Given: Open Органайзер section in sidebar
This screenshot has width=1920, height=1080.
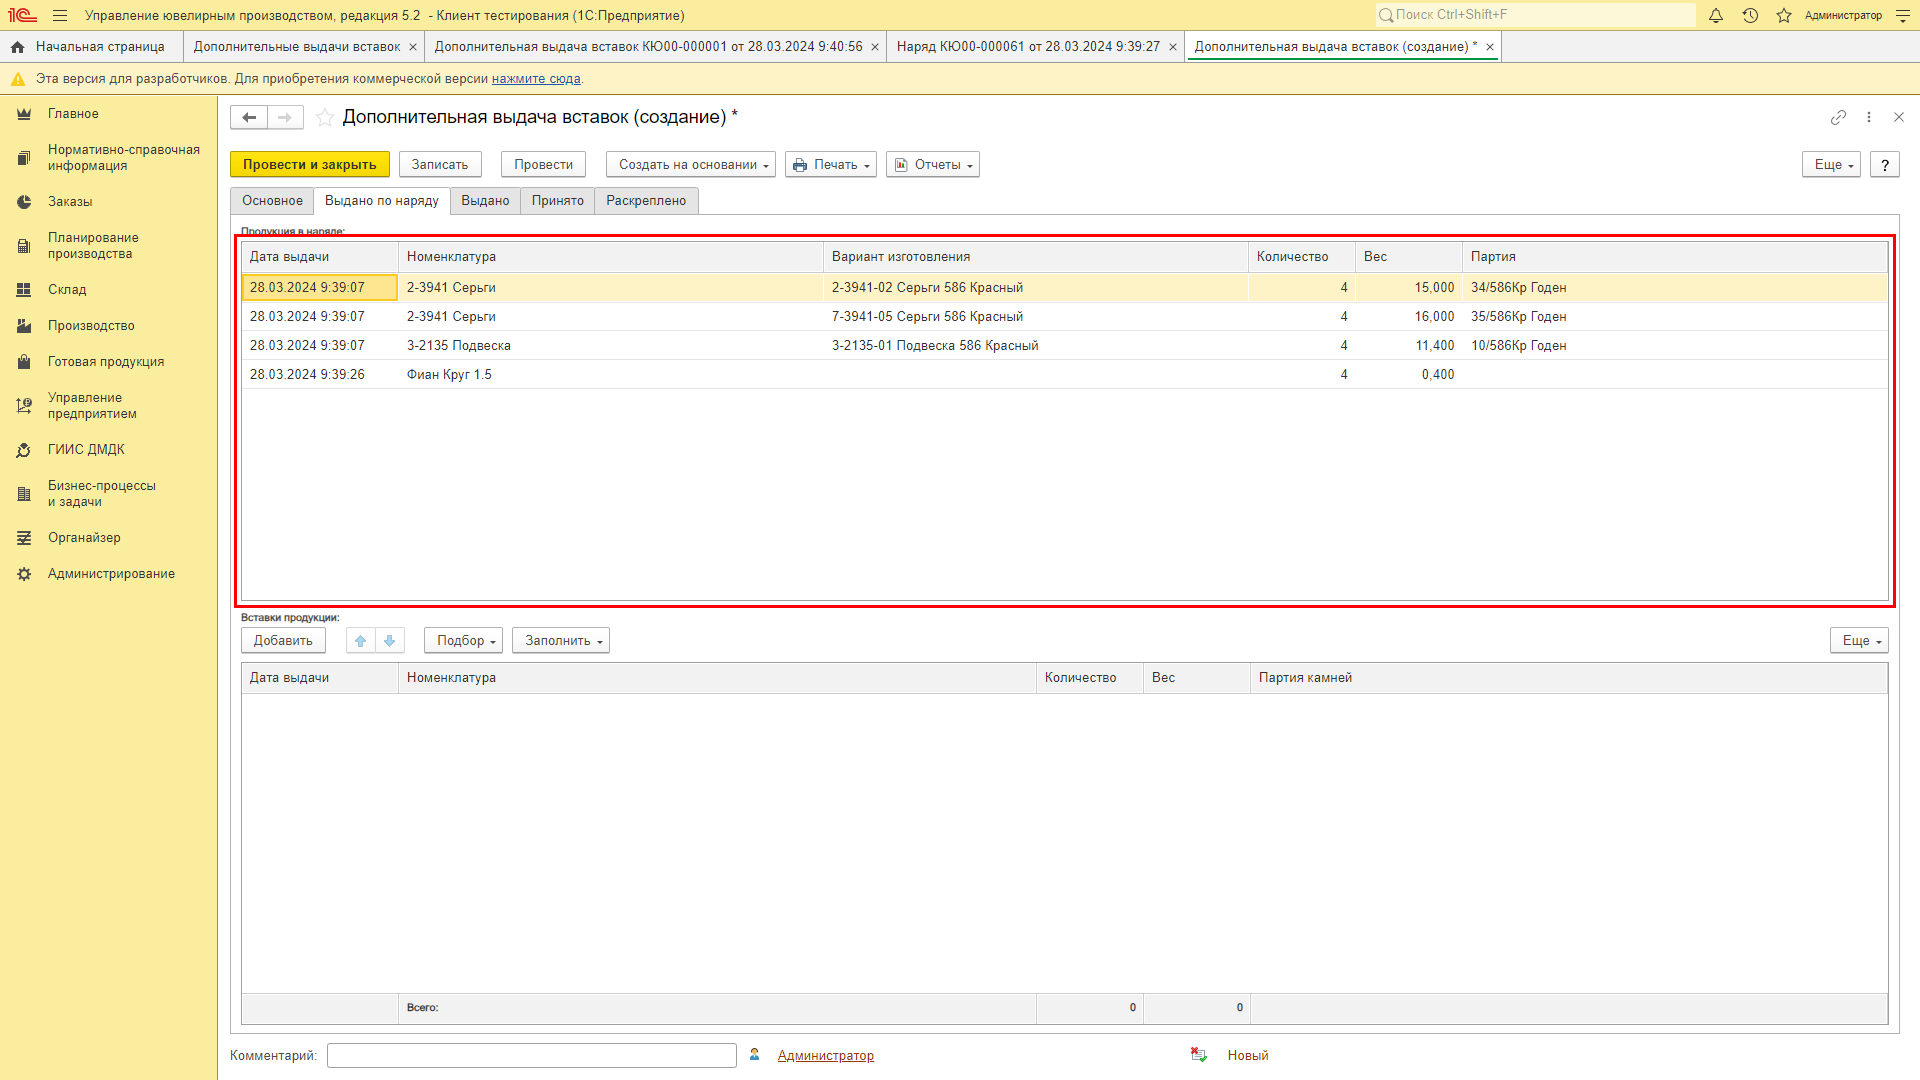Looking at the screenshot, I should 84,538.
